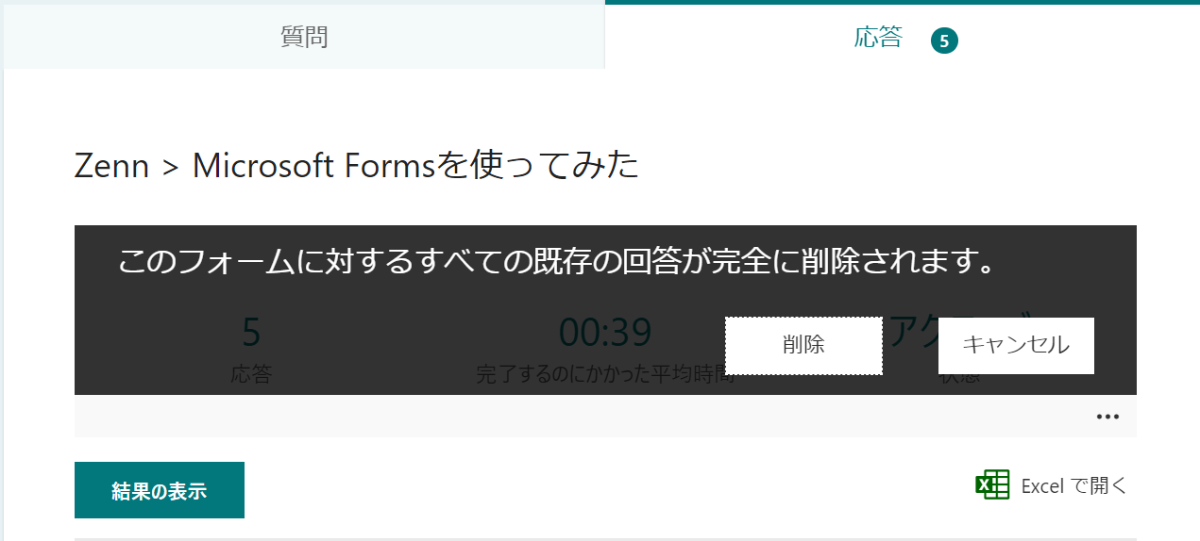
Task: Confirm deletion with the 削除 button
Action: point(803,345)
